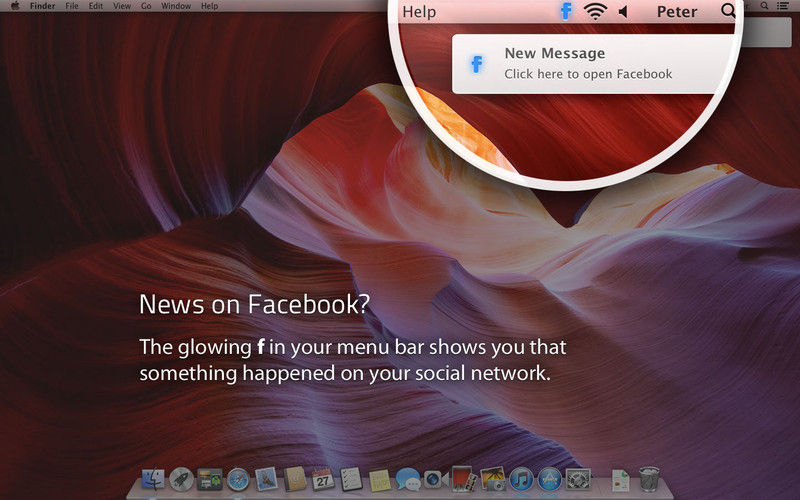Open yellow Notes icon in Dock
Viewport: 800px width, 500px height.
tap(380, 480)
